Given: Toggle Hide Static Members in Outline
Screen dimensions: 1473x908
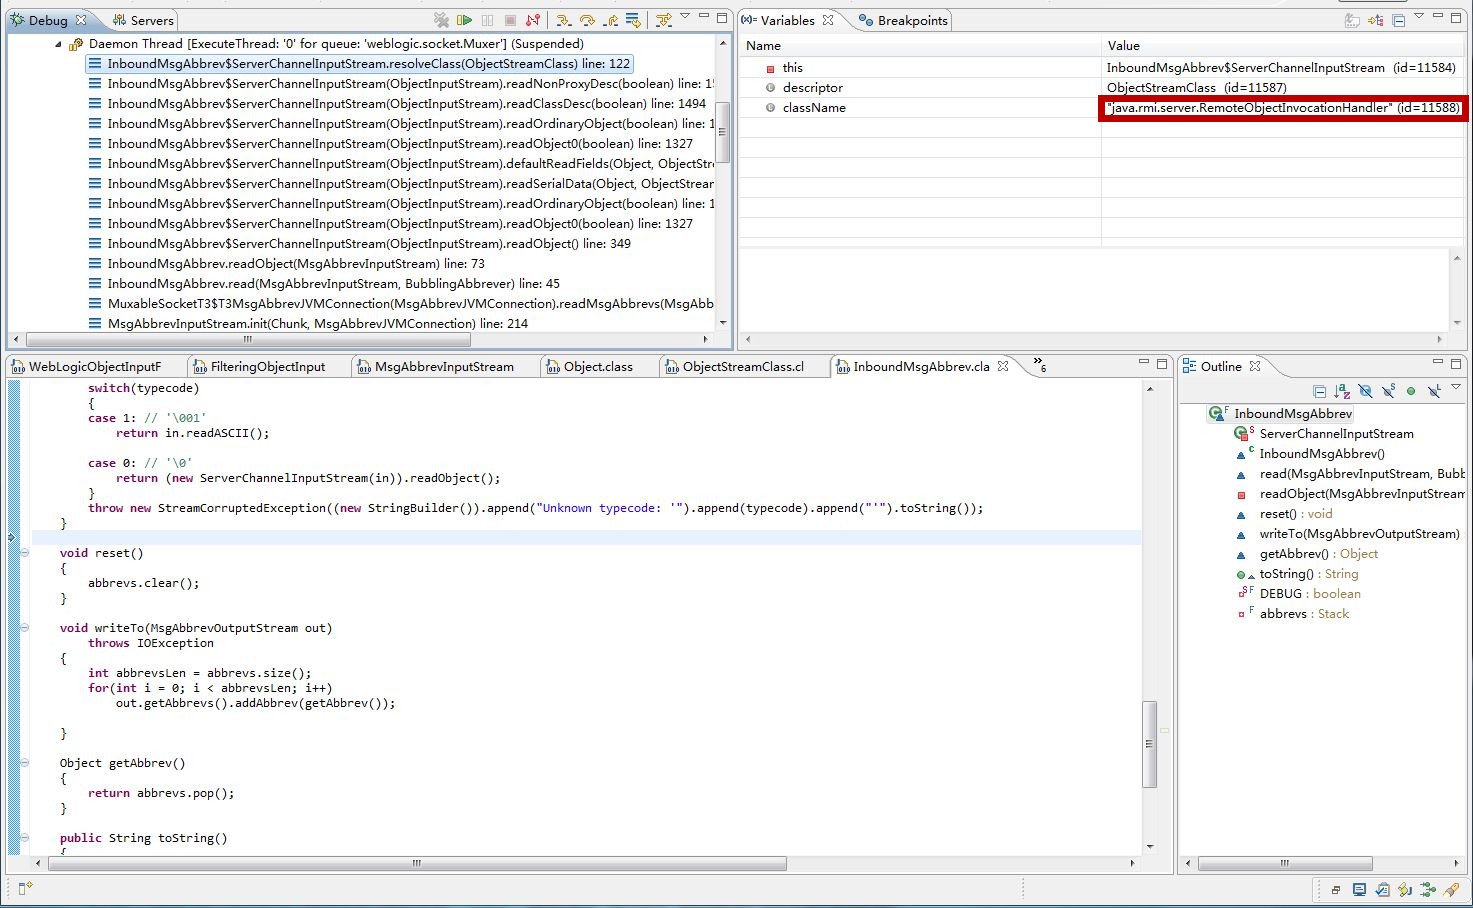Looking at the screenshot, I should pyautogui.click(x=1388, y=391).
